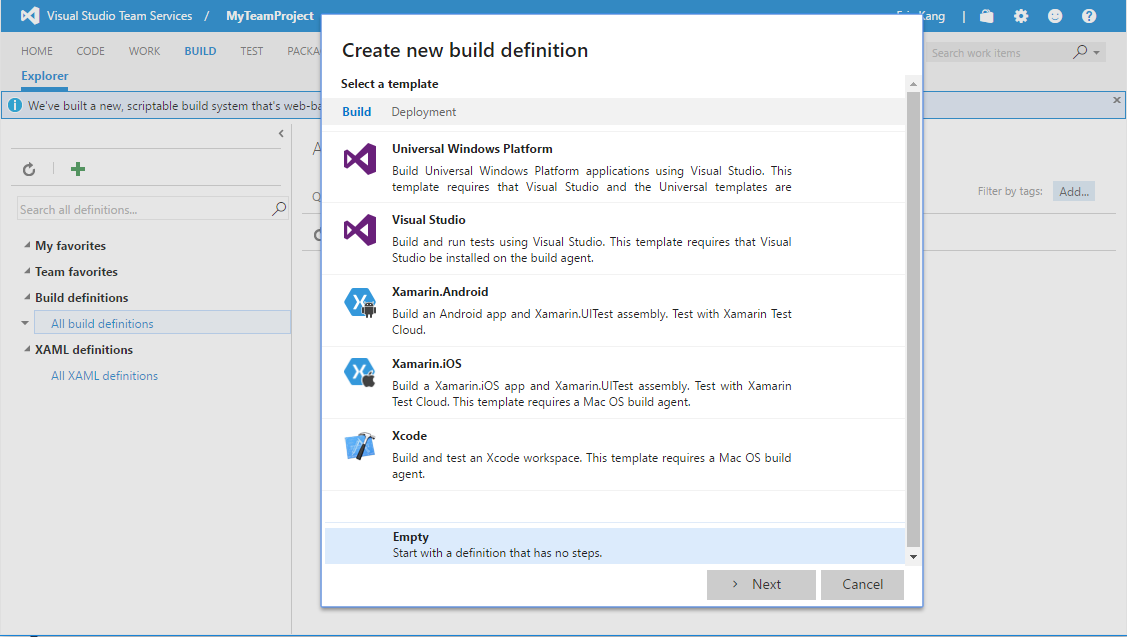Click the info icon in notification bar

pyautogui.click(x=14, y=105)
